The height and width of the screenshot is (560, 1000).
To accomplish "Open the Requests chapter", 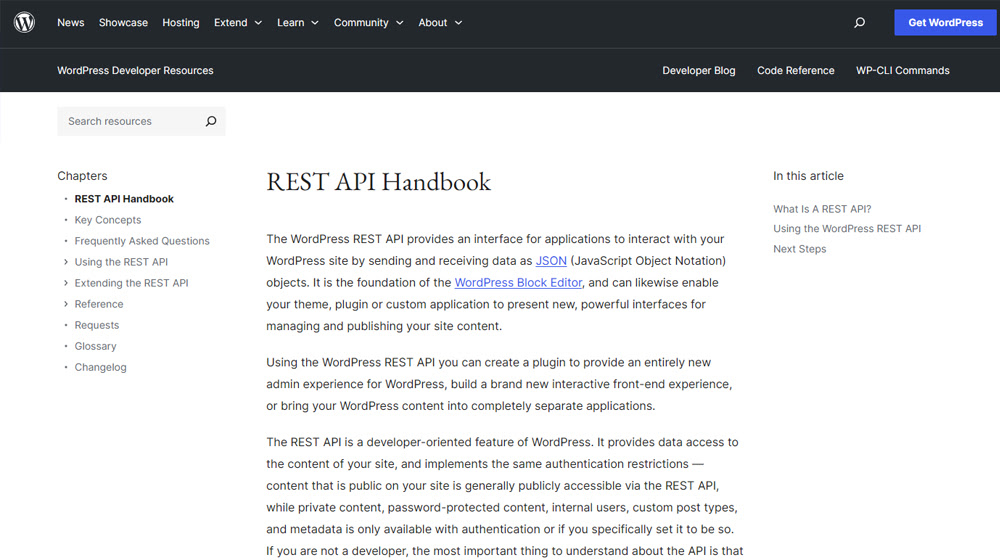I will click(x=96, y=325).
